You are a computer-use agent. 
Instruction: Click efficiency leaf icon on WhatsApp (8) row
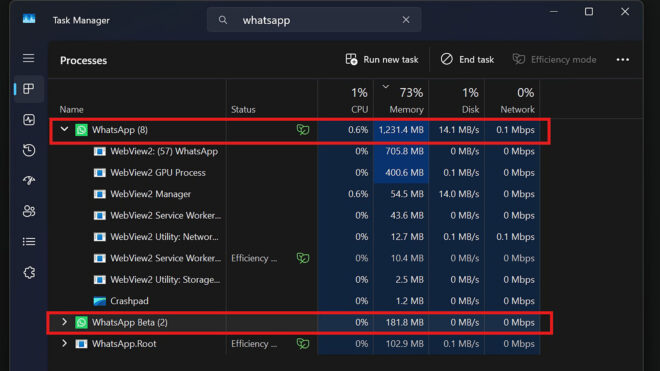coord(303,130)
